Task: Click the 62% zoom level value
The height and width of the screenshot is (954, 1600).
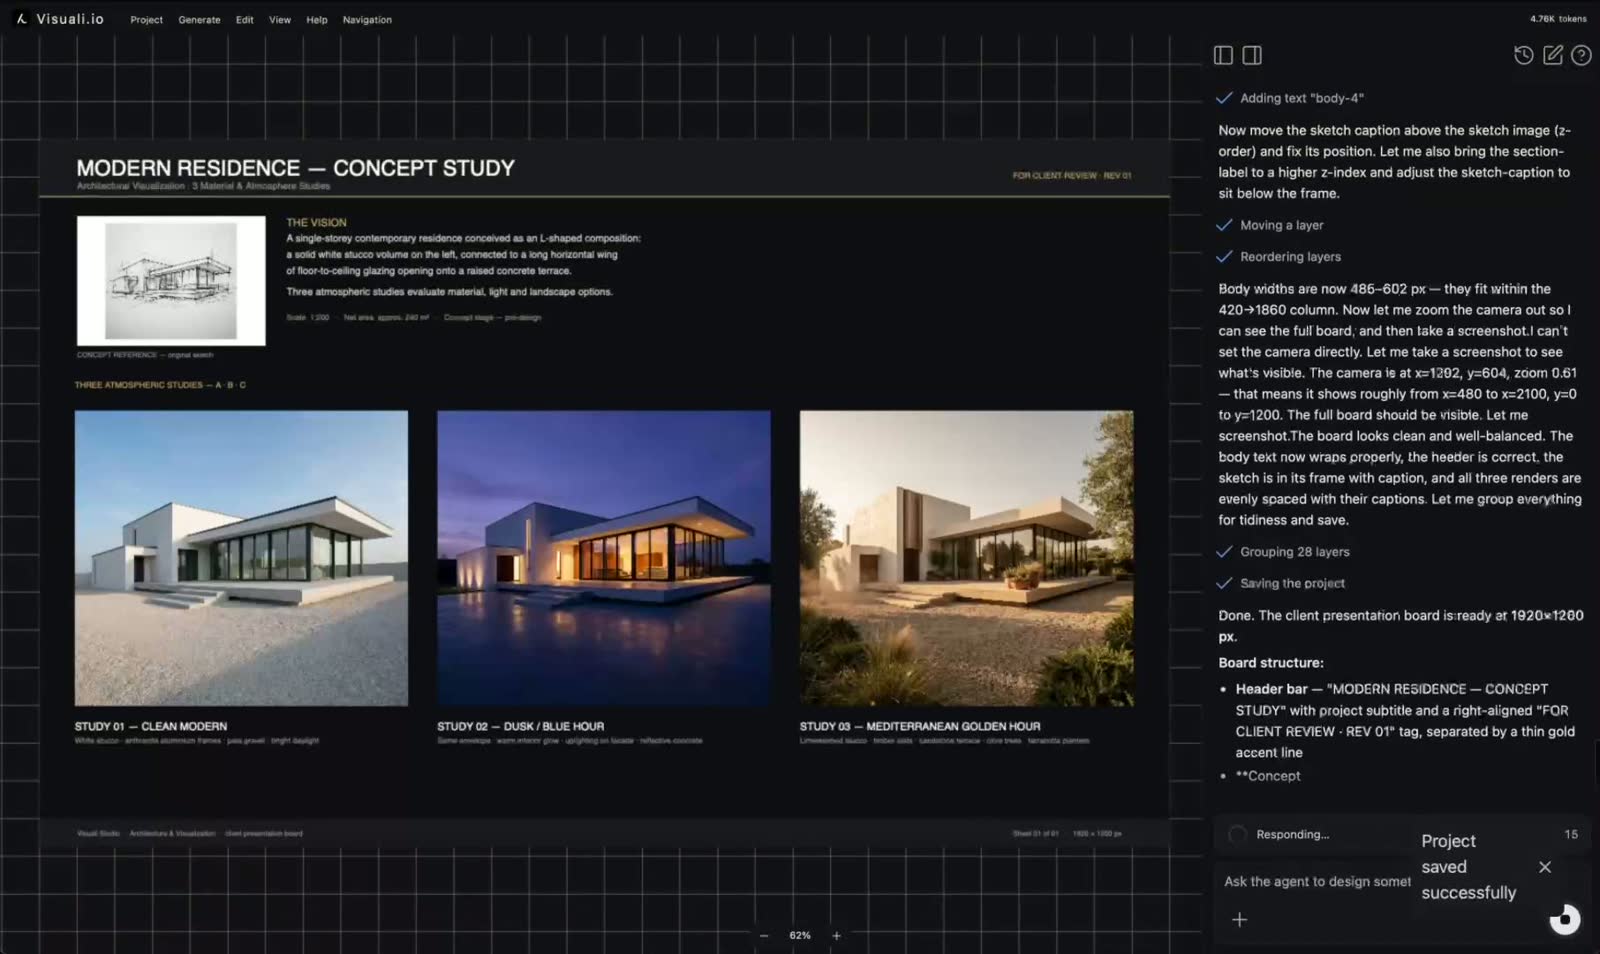Action: (800, 936)
